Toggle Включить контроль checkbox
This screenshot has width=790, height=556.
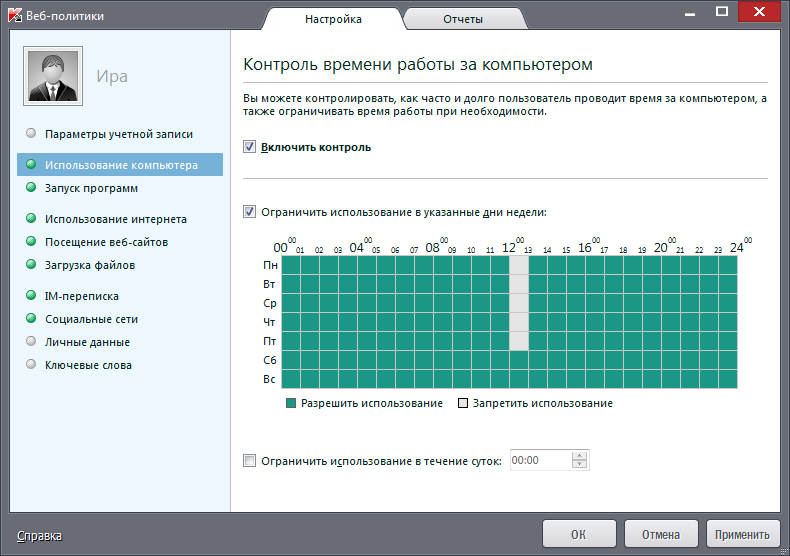click(x=249, y=147)
